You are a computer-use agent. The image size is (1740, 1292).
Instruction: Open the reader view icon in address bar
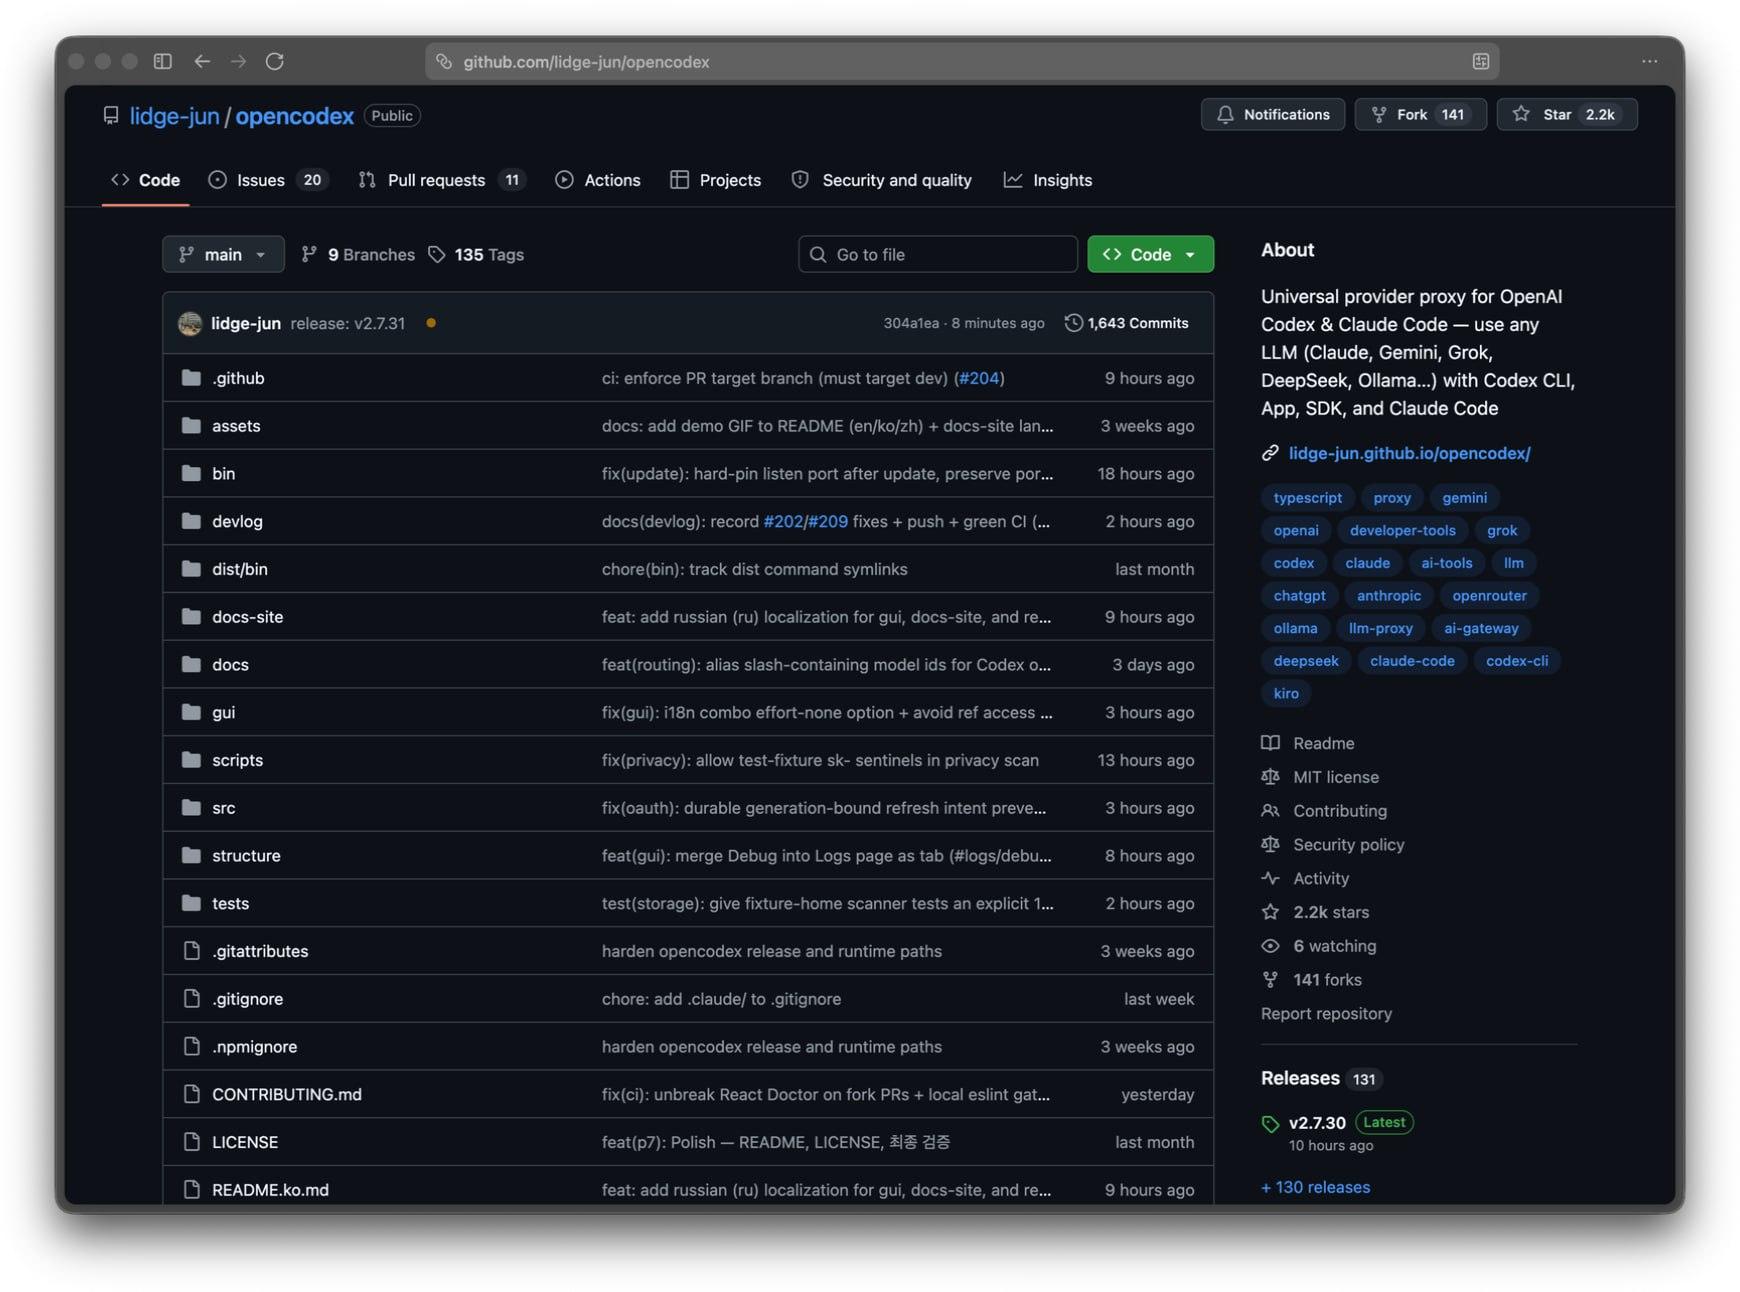point(1481,61)
